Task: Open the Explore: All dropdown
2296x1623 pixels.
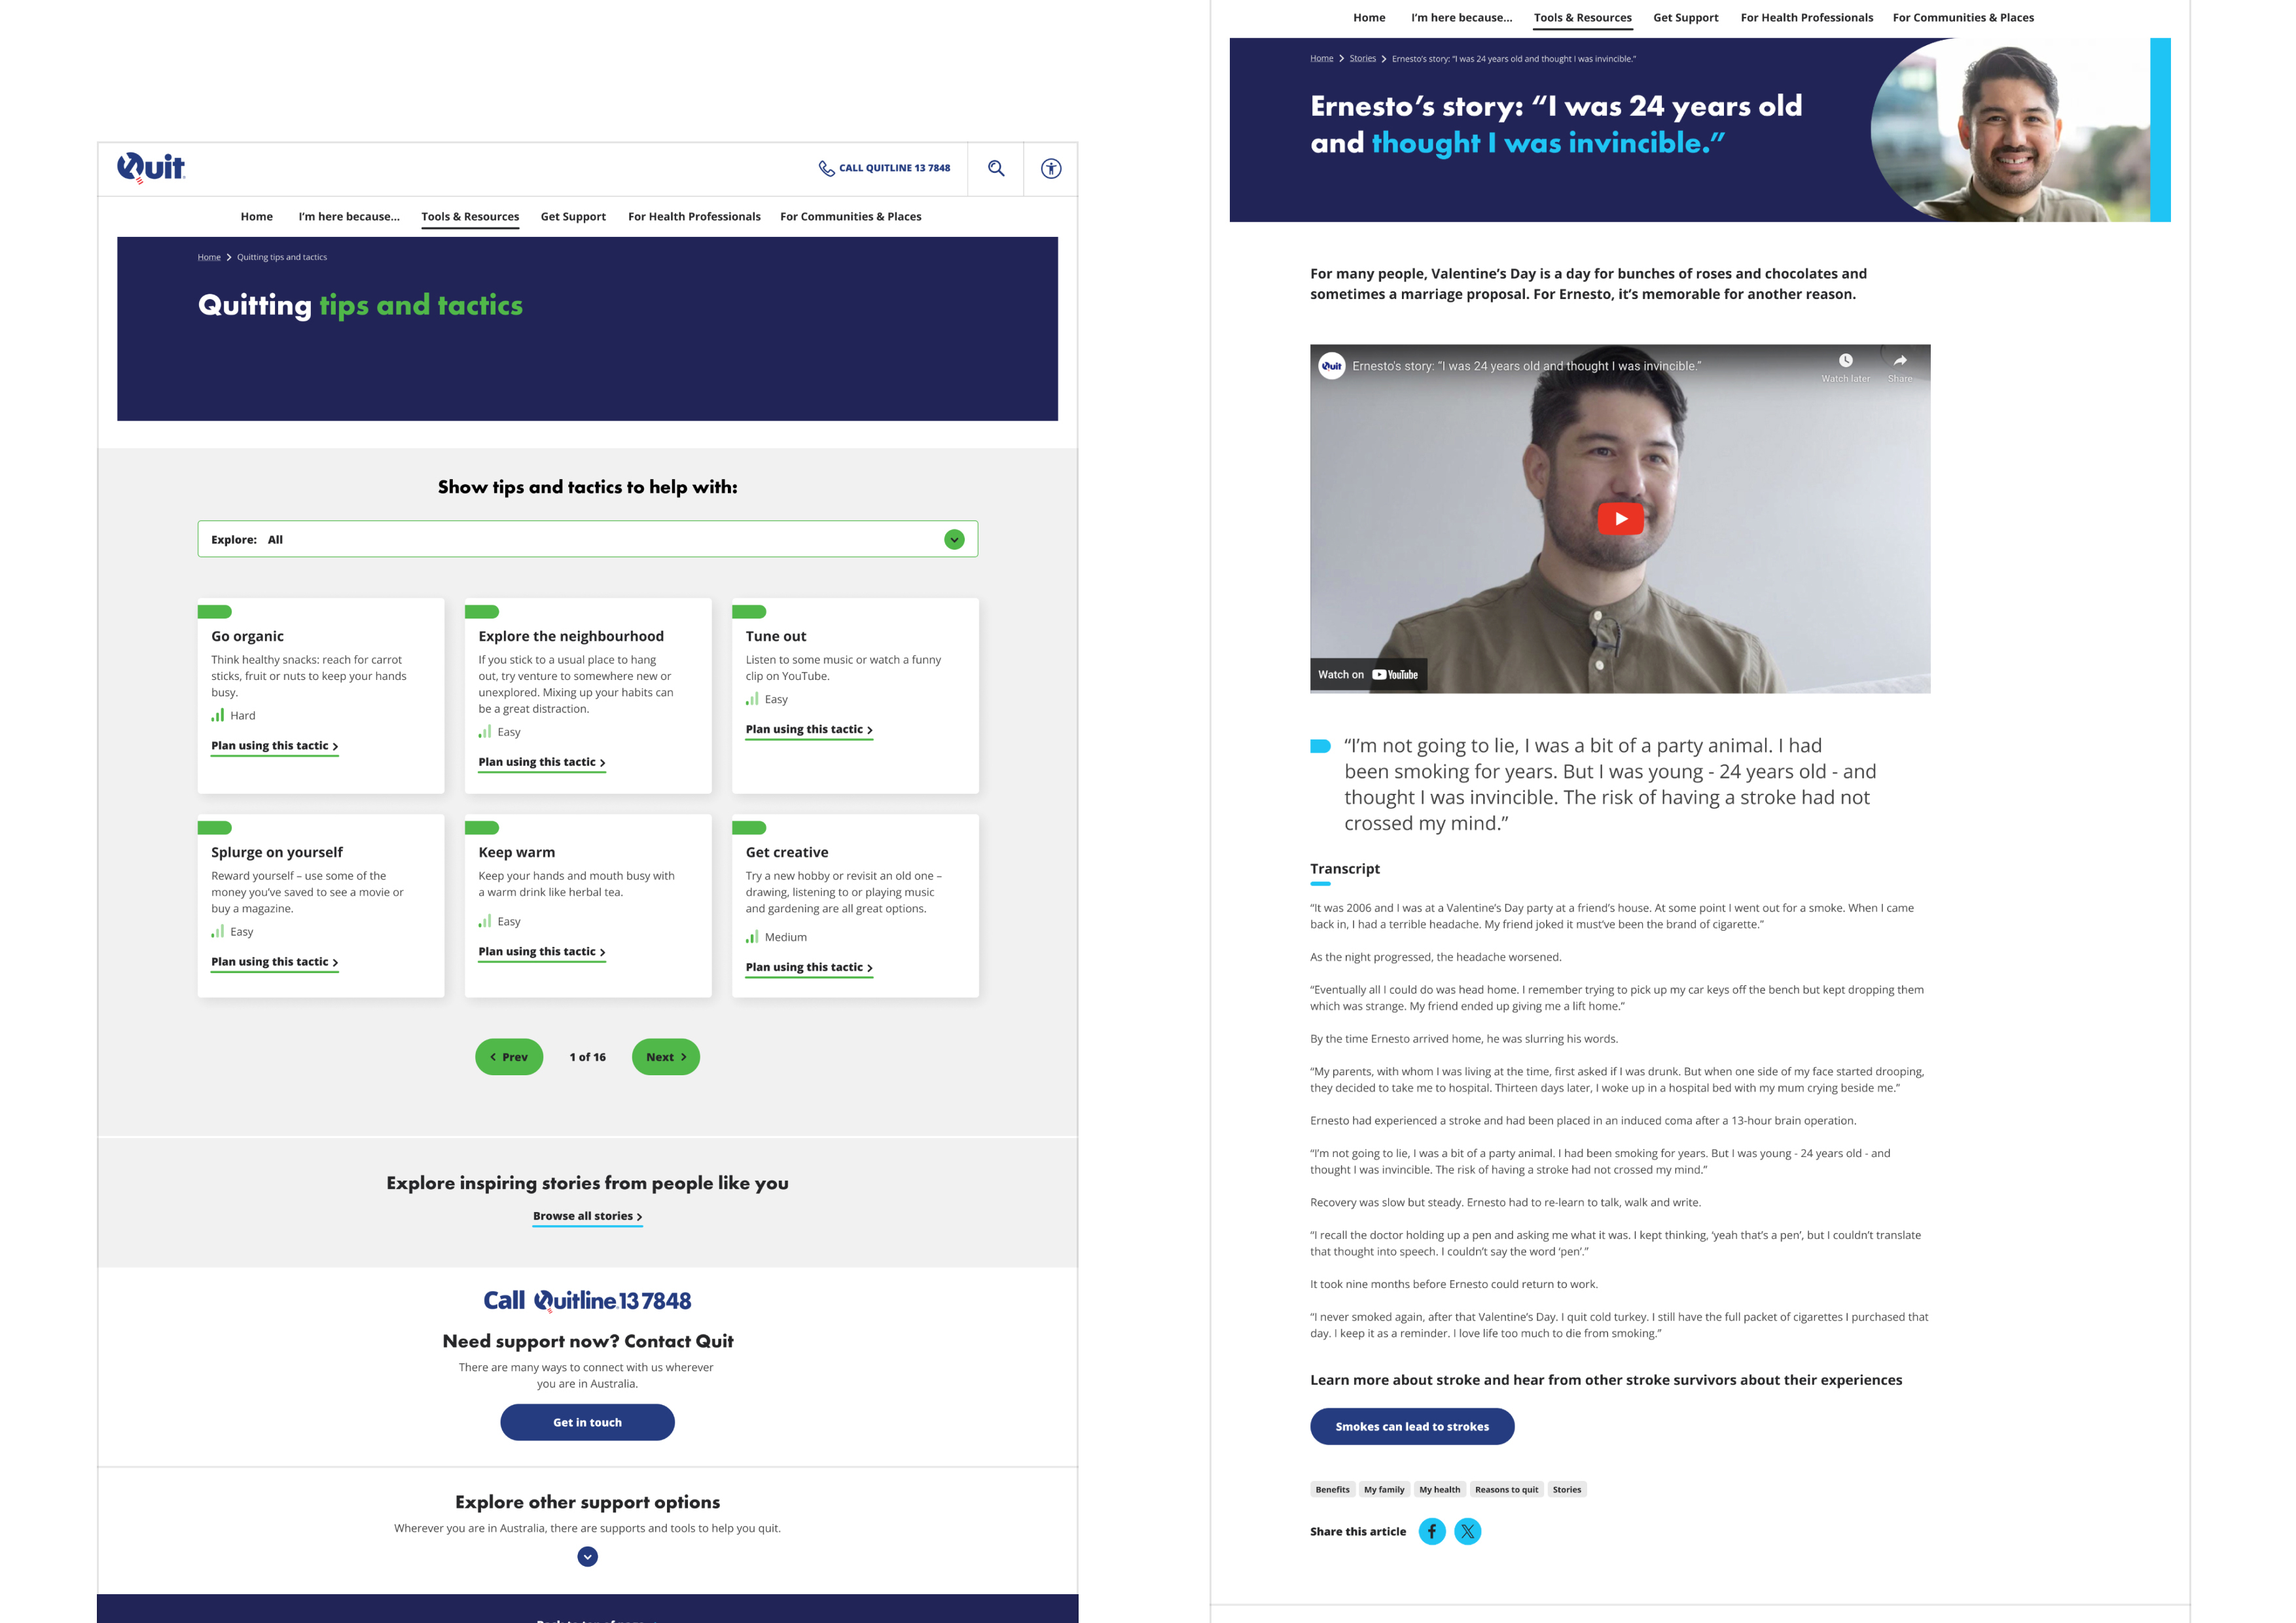Action: (x=954, y=539)
